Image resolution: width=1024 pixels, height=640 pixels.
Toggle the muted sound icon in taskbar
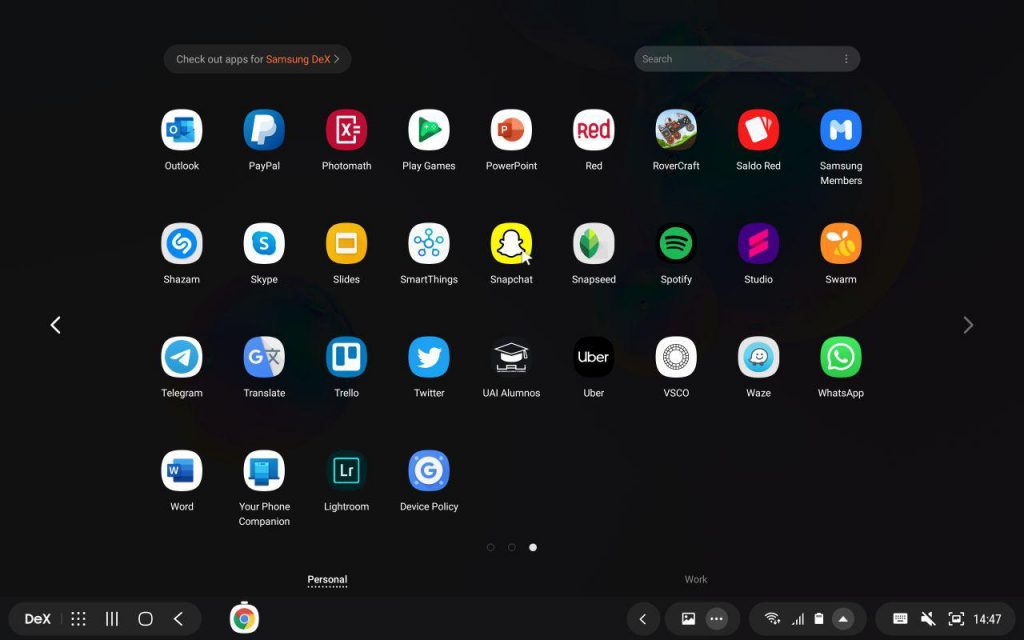point(927,619)
